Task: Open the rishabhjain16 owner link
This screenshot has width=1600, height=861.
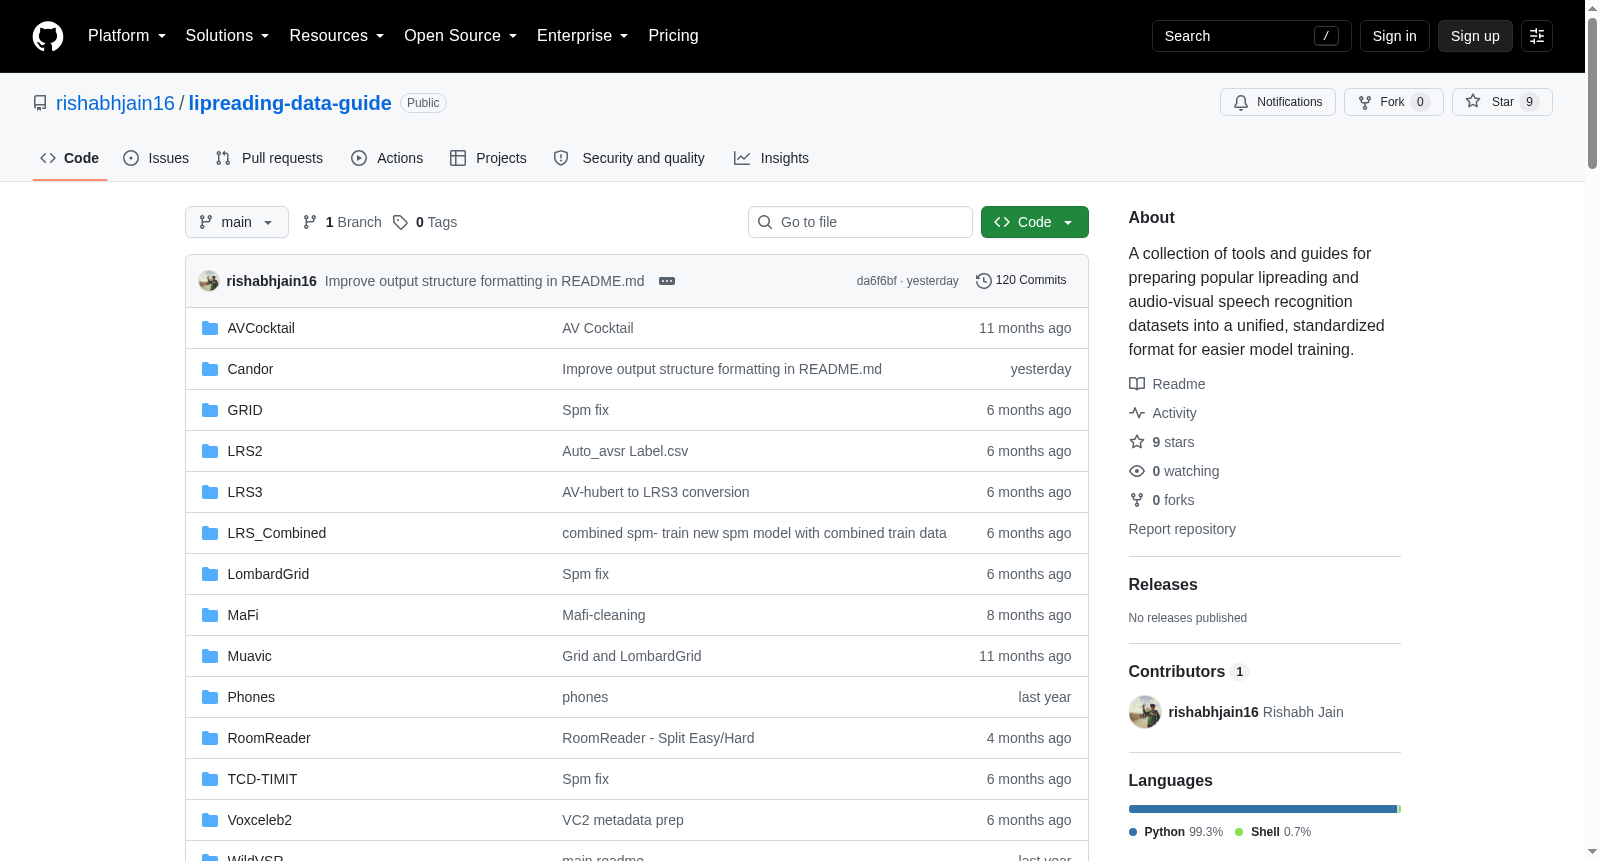Action: pos(115,103)
